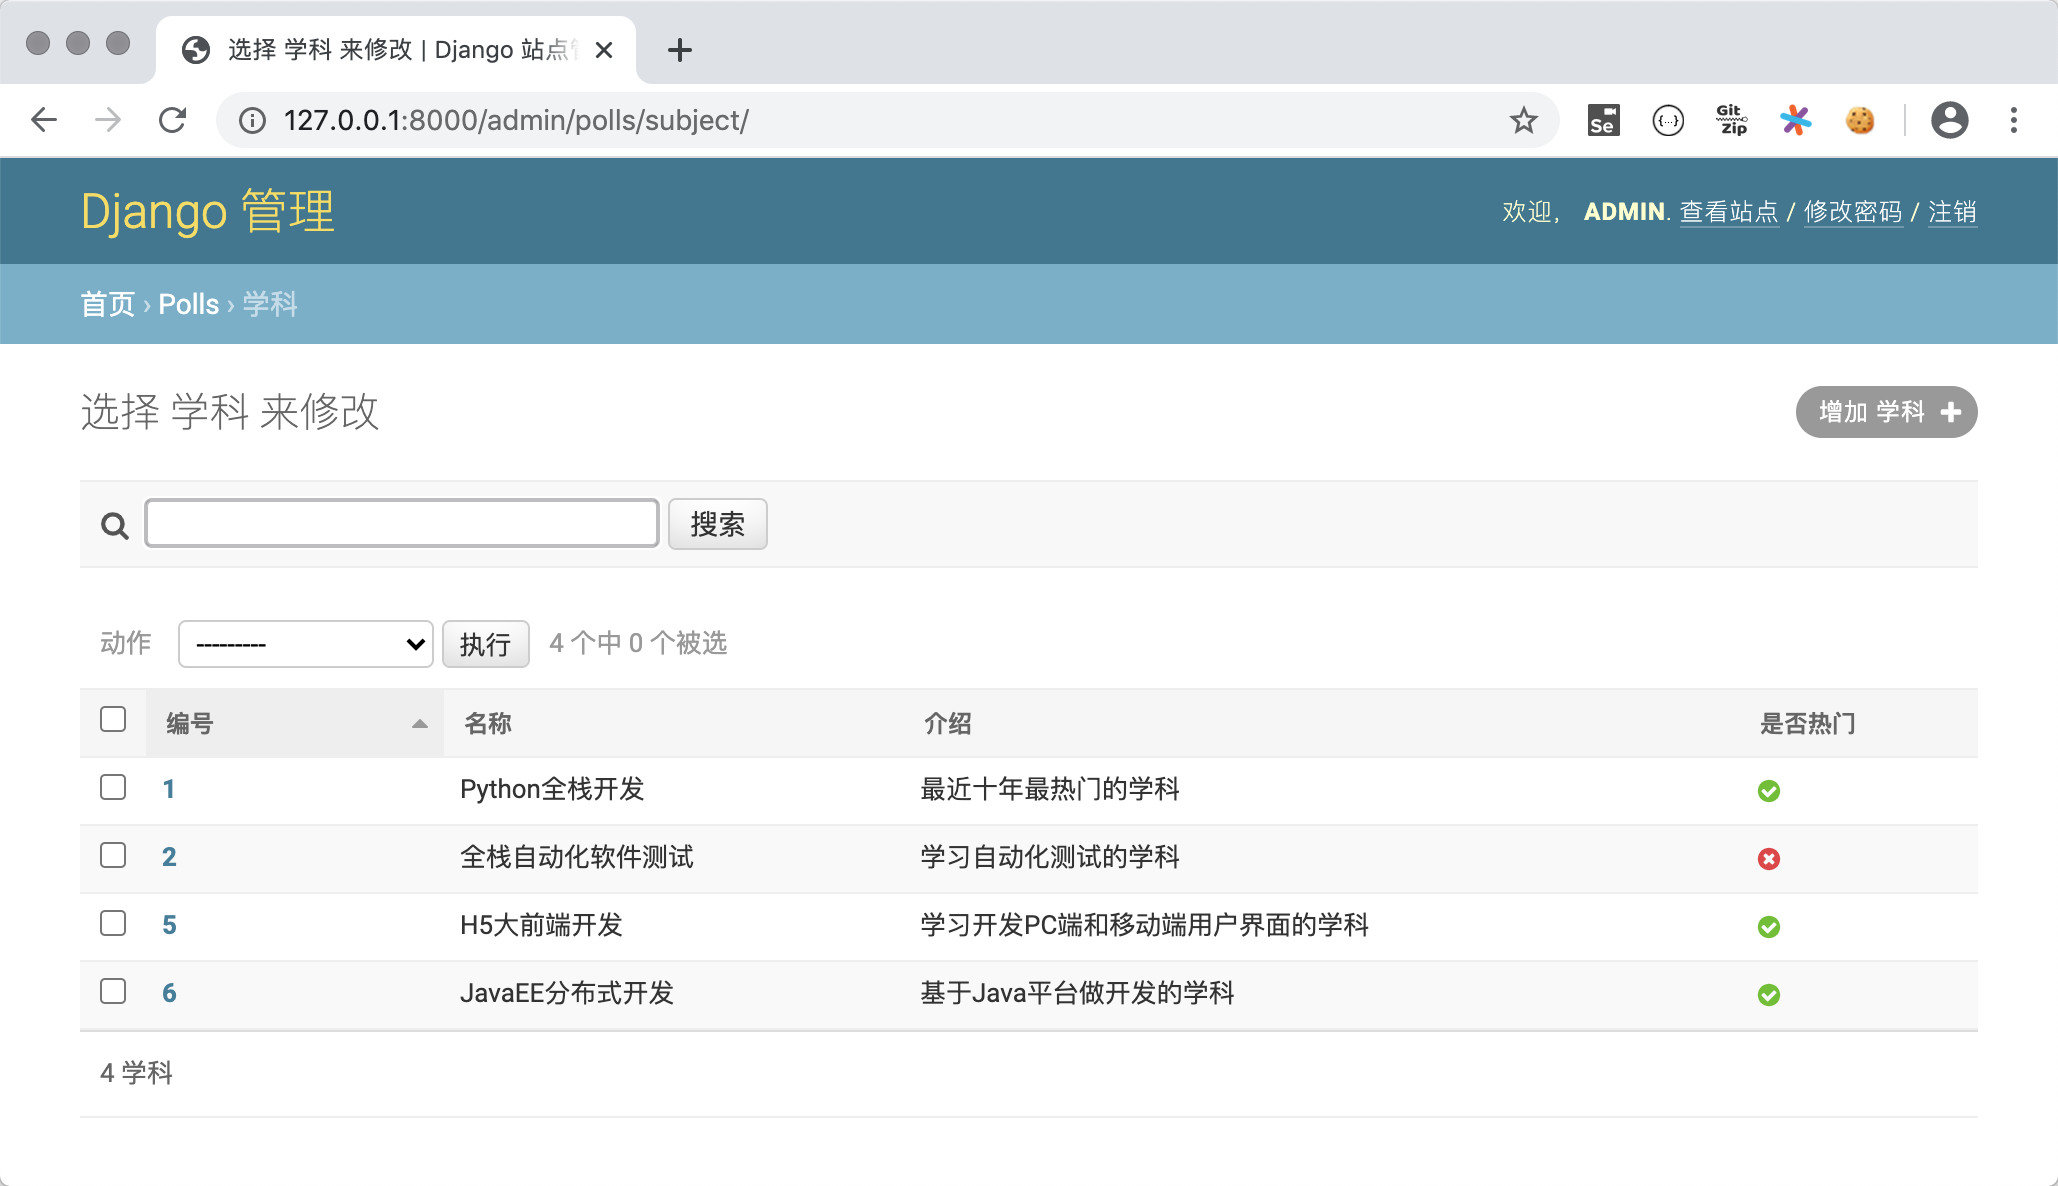
Task: Tick the checkbox for Python全栈开发 row
Action: (x=113, y=788)
